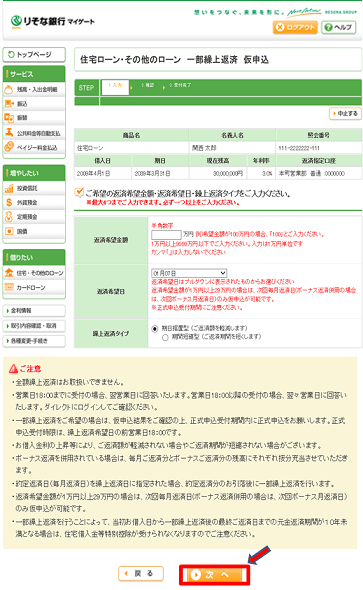Screen dimensions: 363x590
Task: Click the ログアウト button
Action: [295, 27]
